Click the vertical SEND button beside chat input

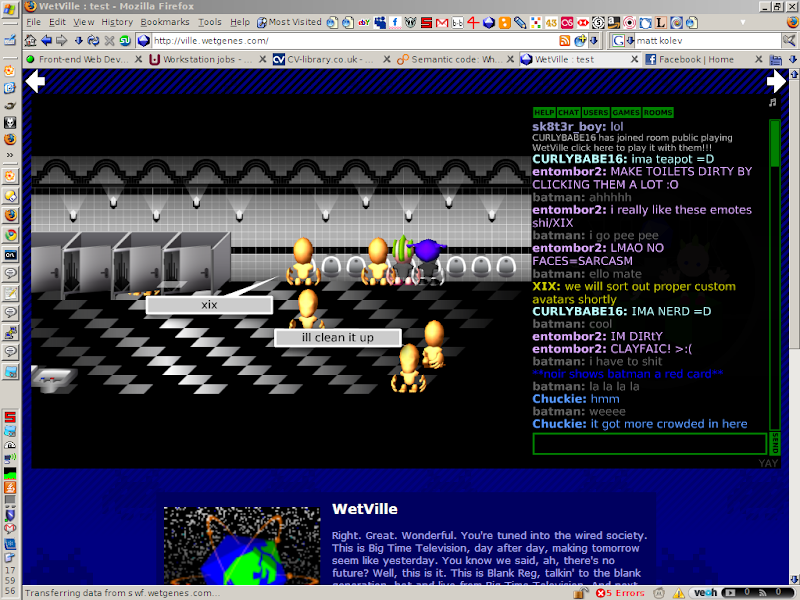(775, 443)
